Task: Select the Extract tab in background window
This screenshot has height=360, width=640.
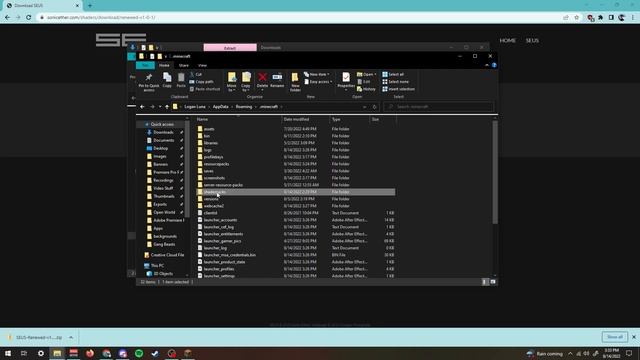Action: (230, 48)
